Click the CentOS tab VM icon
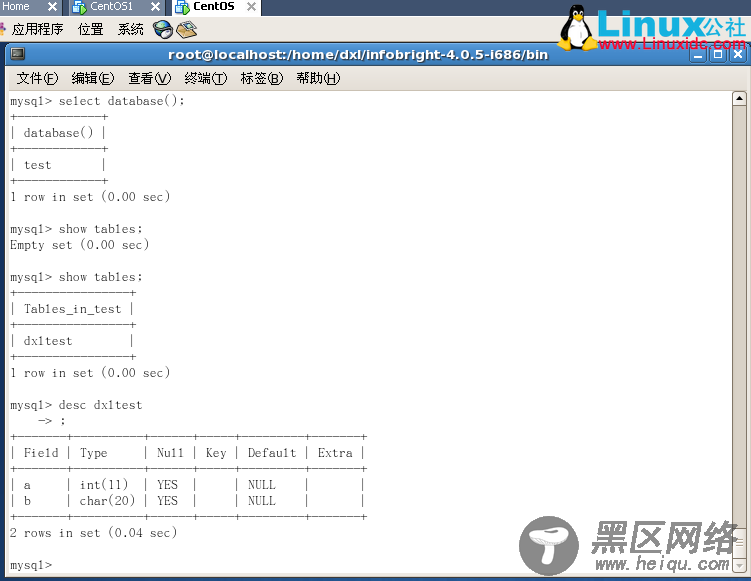This screenshot has width=751, height=581. pyautogui.click(x=182, y=7)
